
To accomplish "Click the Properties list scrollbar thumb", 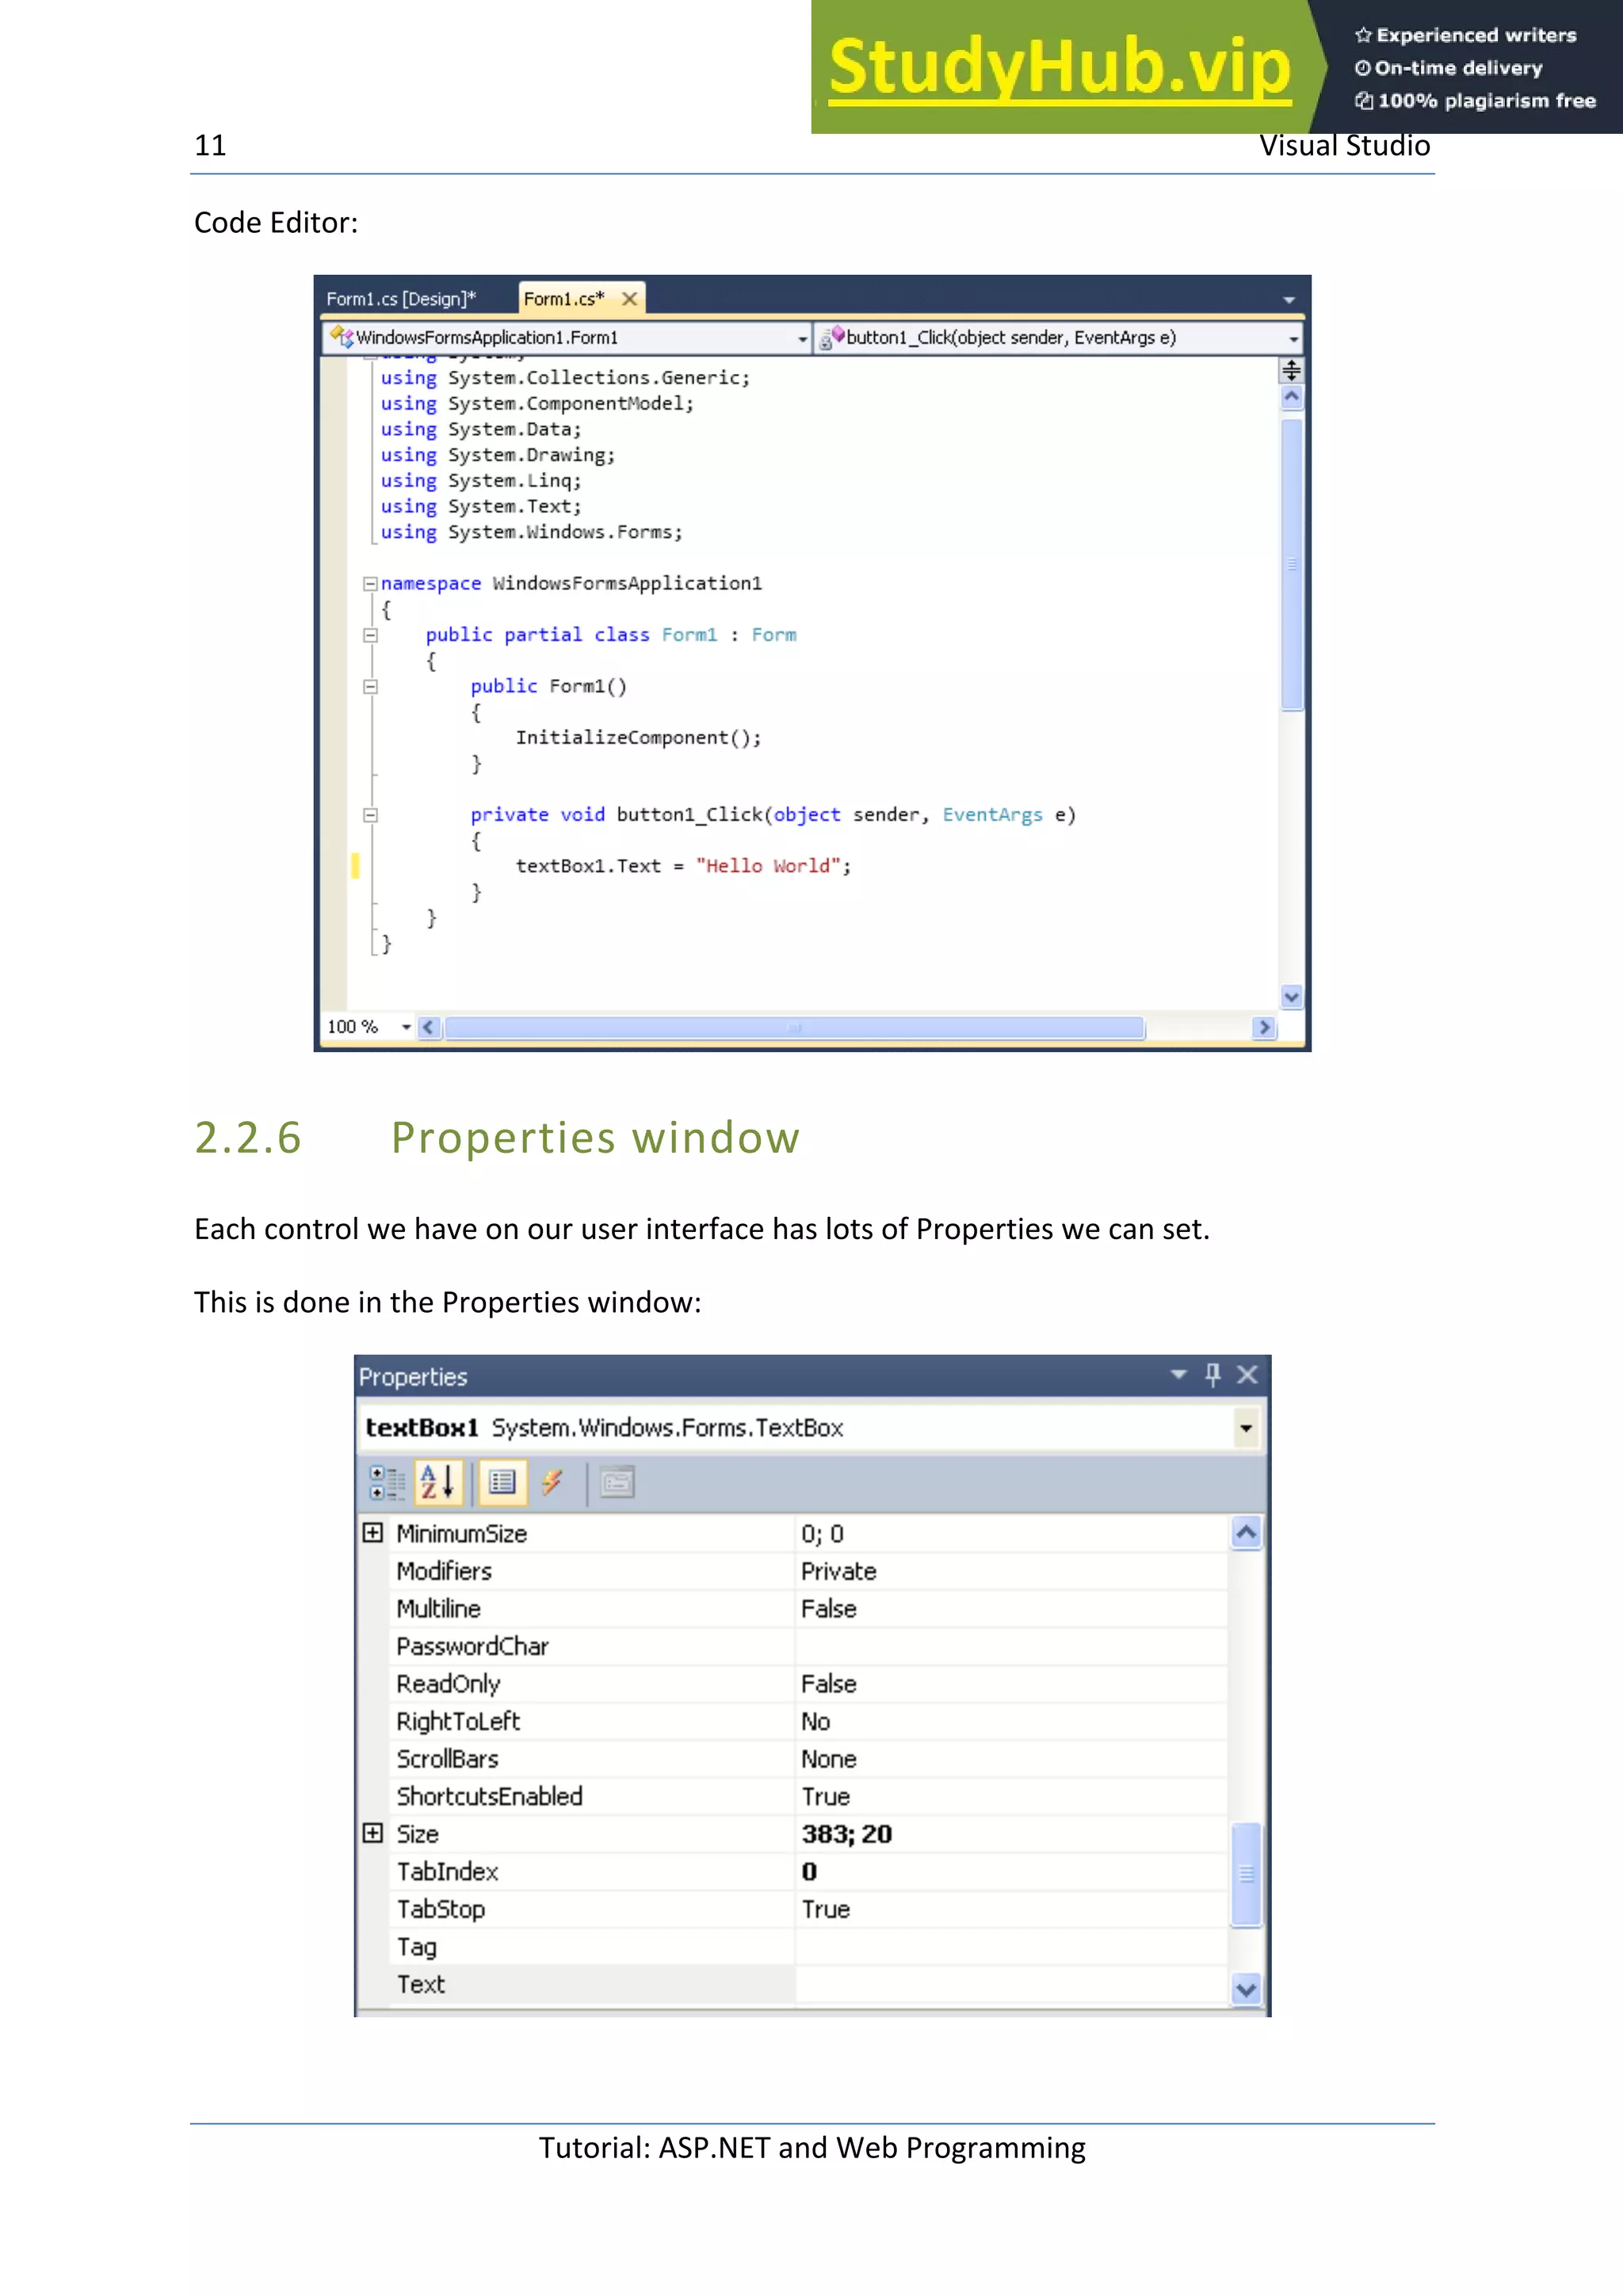I will [x=1246, y=1874].
